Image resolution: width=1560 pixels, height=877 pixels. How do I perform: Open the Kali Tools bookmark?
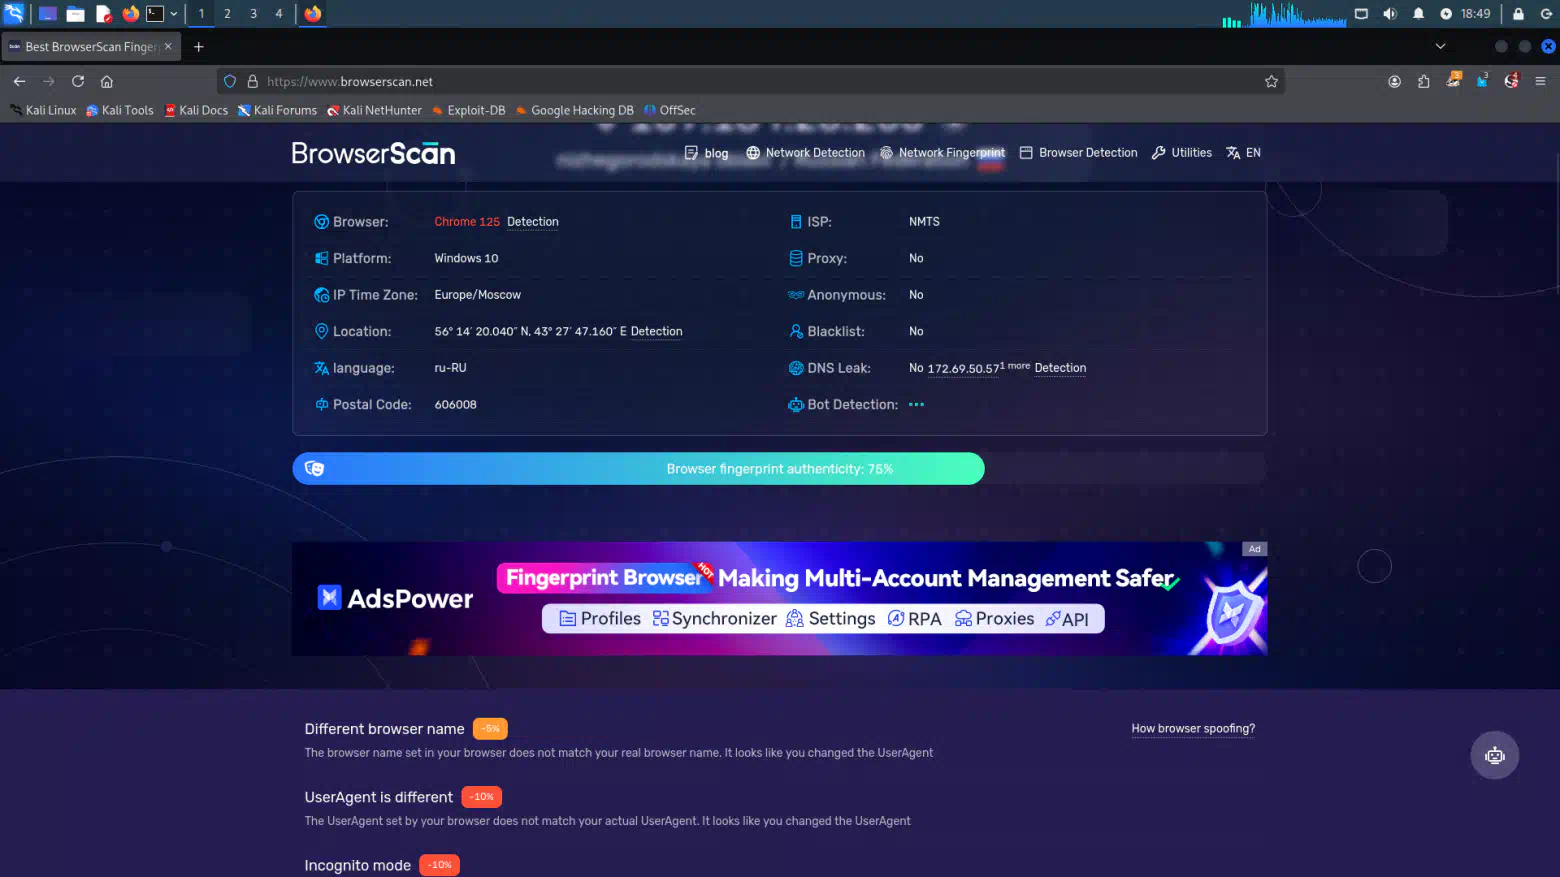click(x=120, y=110)
